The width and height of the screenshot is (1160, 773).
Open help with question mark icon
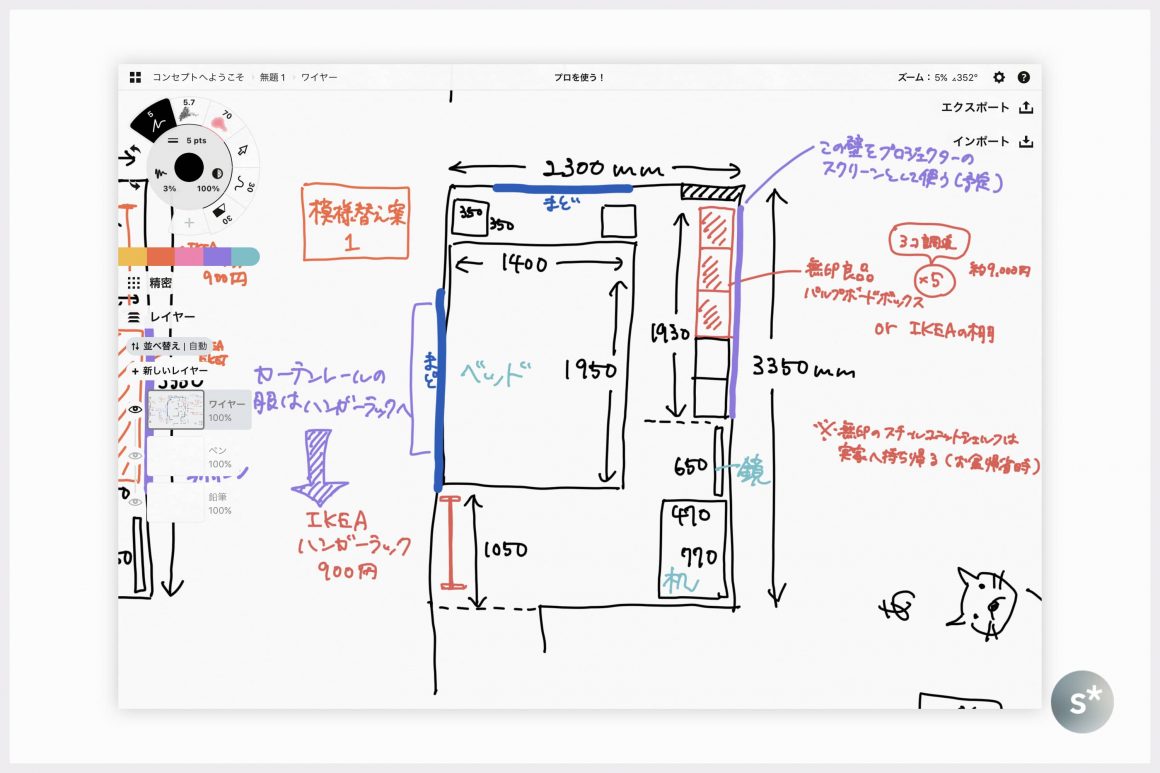(x=1023, y=77)
